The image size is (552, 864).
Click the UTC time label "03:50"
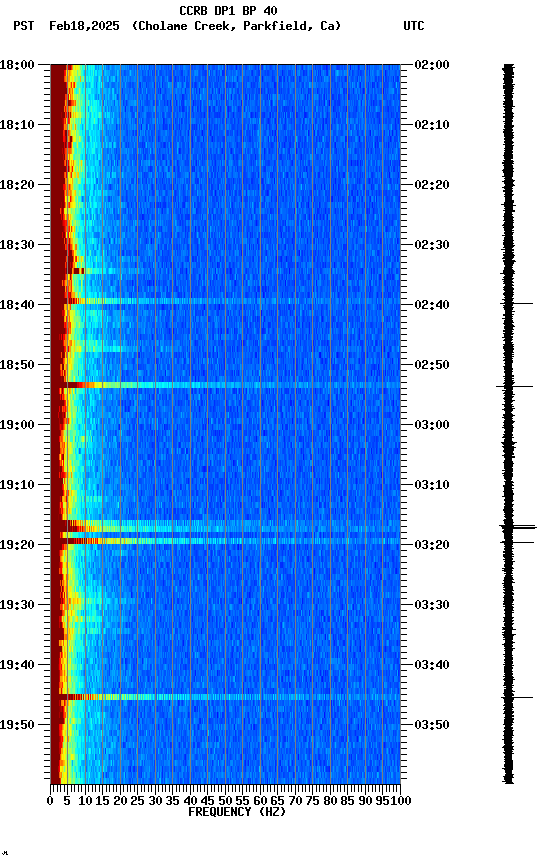[432, 725]
